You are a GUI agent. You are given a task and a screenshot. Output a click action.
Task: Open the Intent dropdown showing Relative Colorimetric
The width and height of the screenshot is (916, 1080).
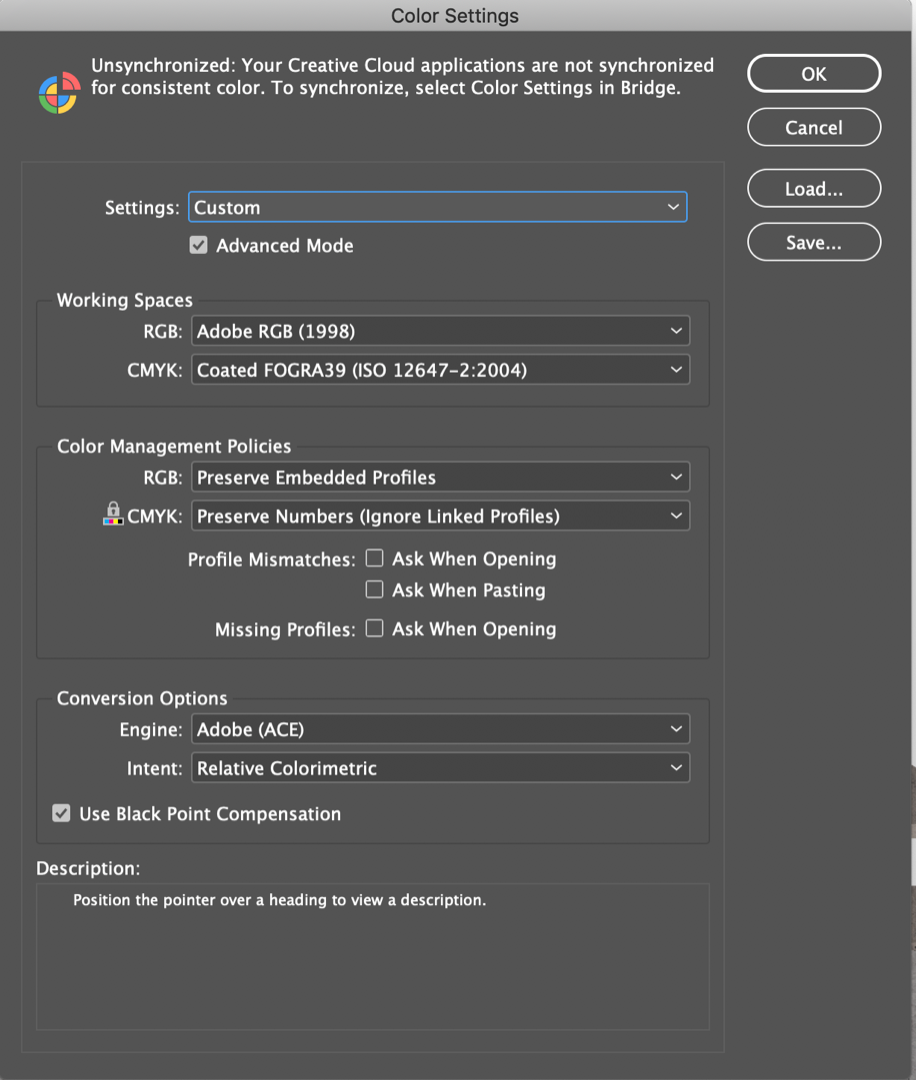tap(440, 768)
